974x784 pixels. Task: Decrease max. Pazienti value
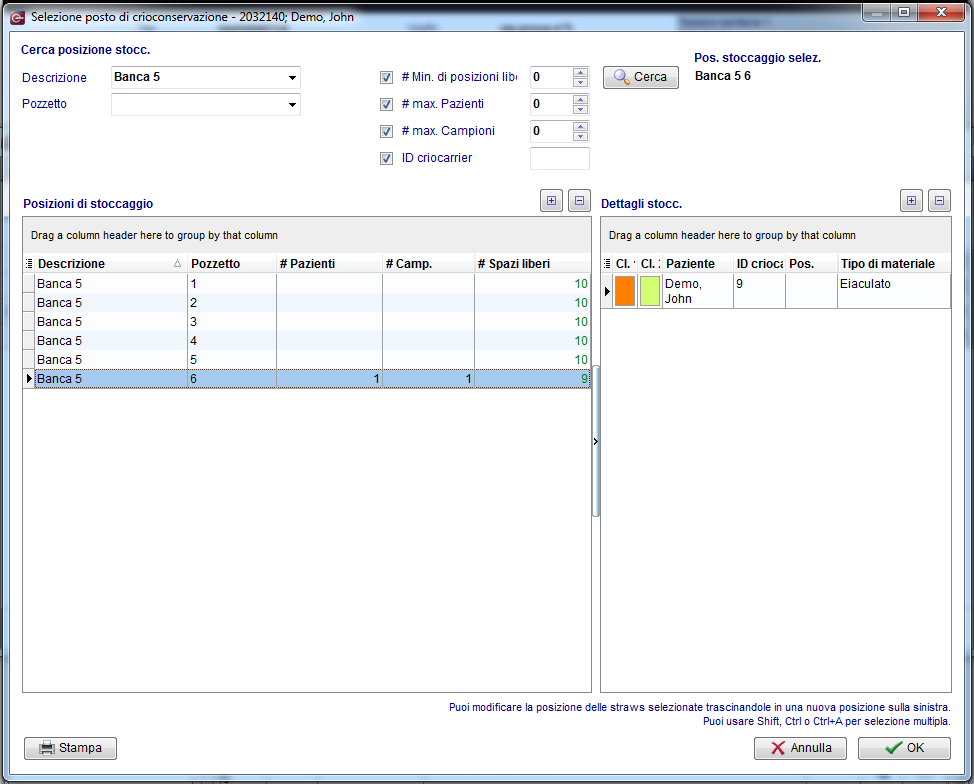click(x=580, y=109)
